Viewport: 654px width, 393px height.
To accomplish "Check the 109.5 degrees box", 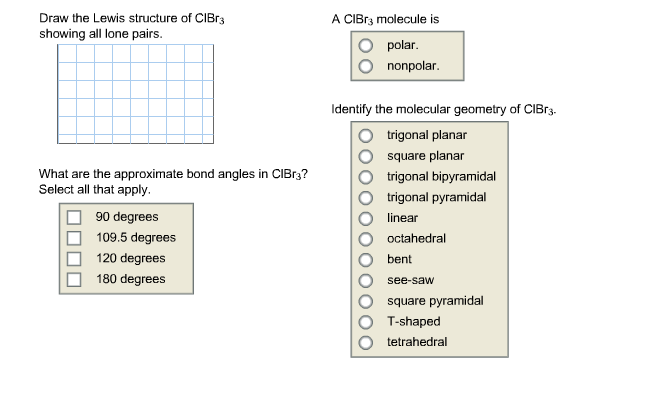I will tap(74, 238).
